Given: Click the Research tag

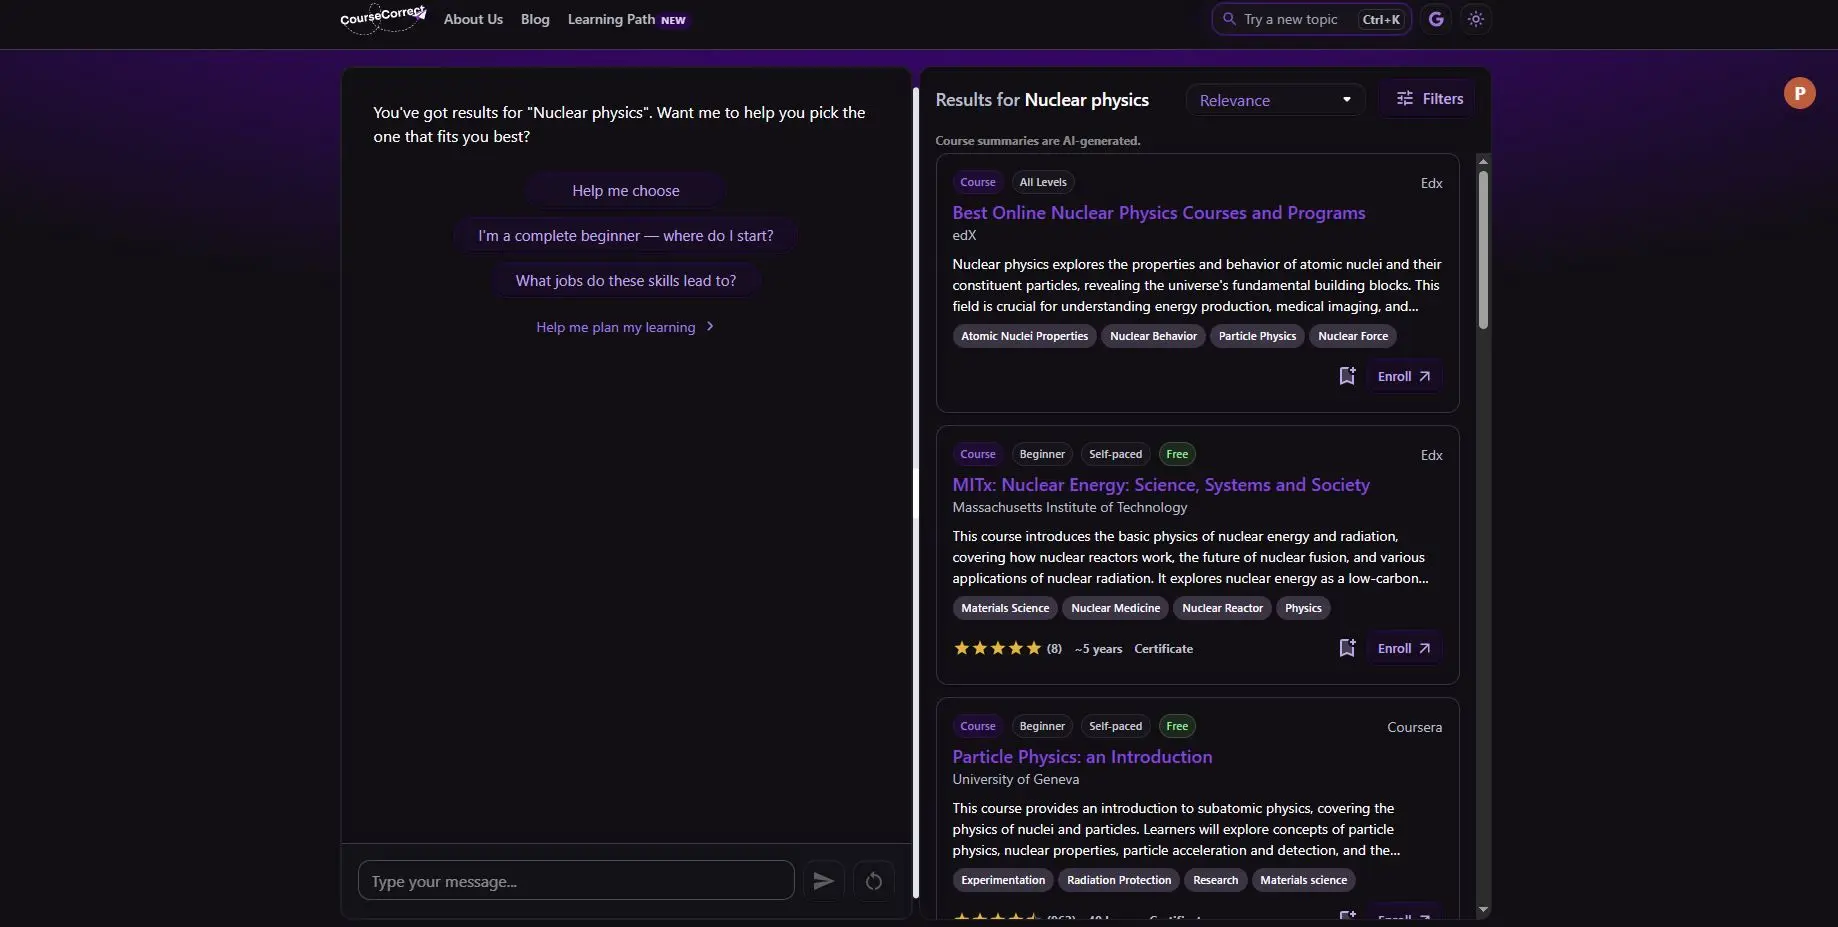Looking at the screenshot, I should pyautogui.click(x=1215, y=880).
